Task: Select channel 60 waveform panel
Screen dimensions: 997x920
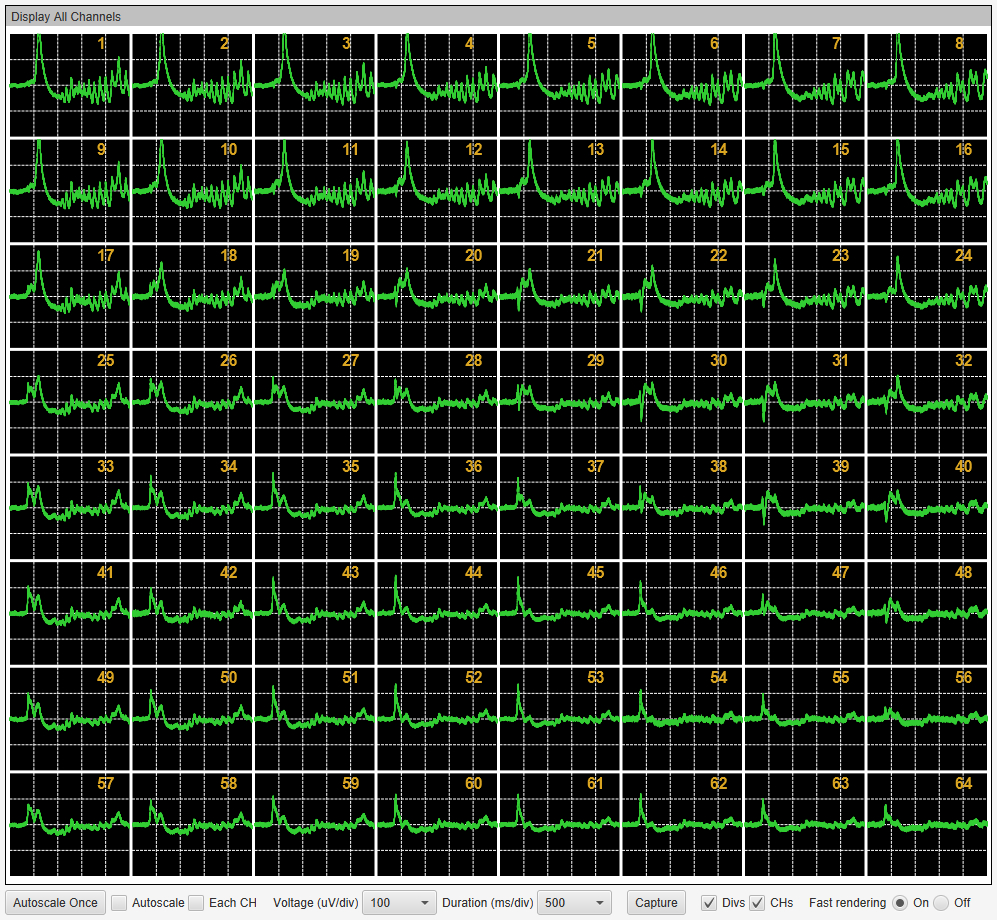Action: [x=437, y=824]
